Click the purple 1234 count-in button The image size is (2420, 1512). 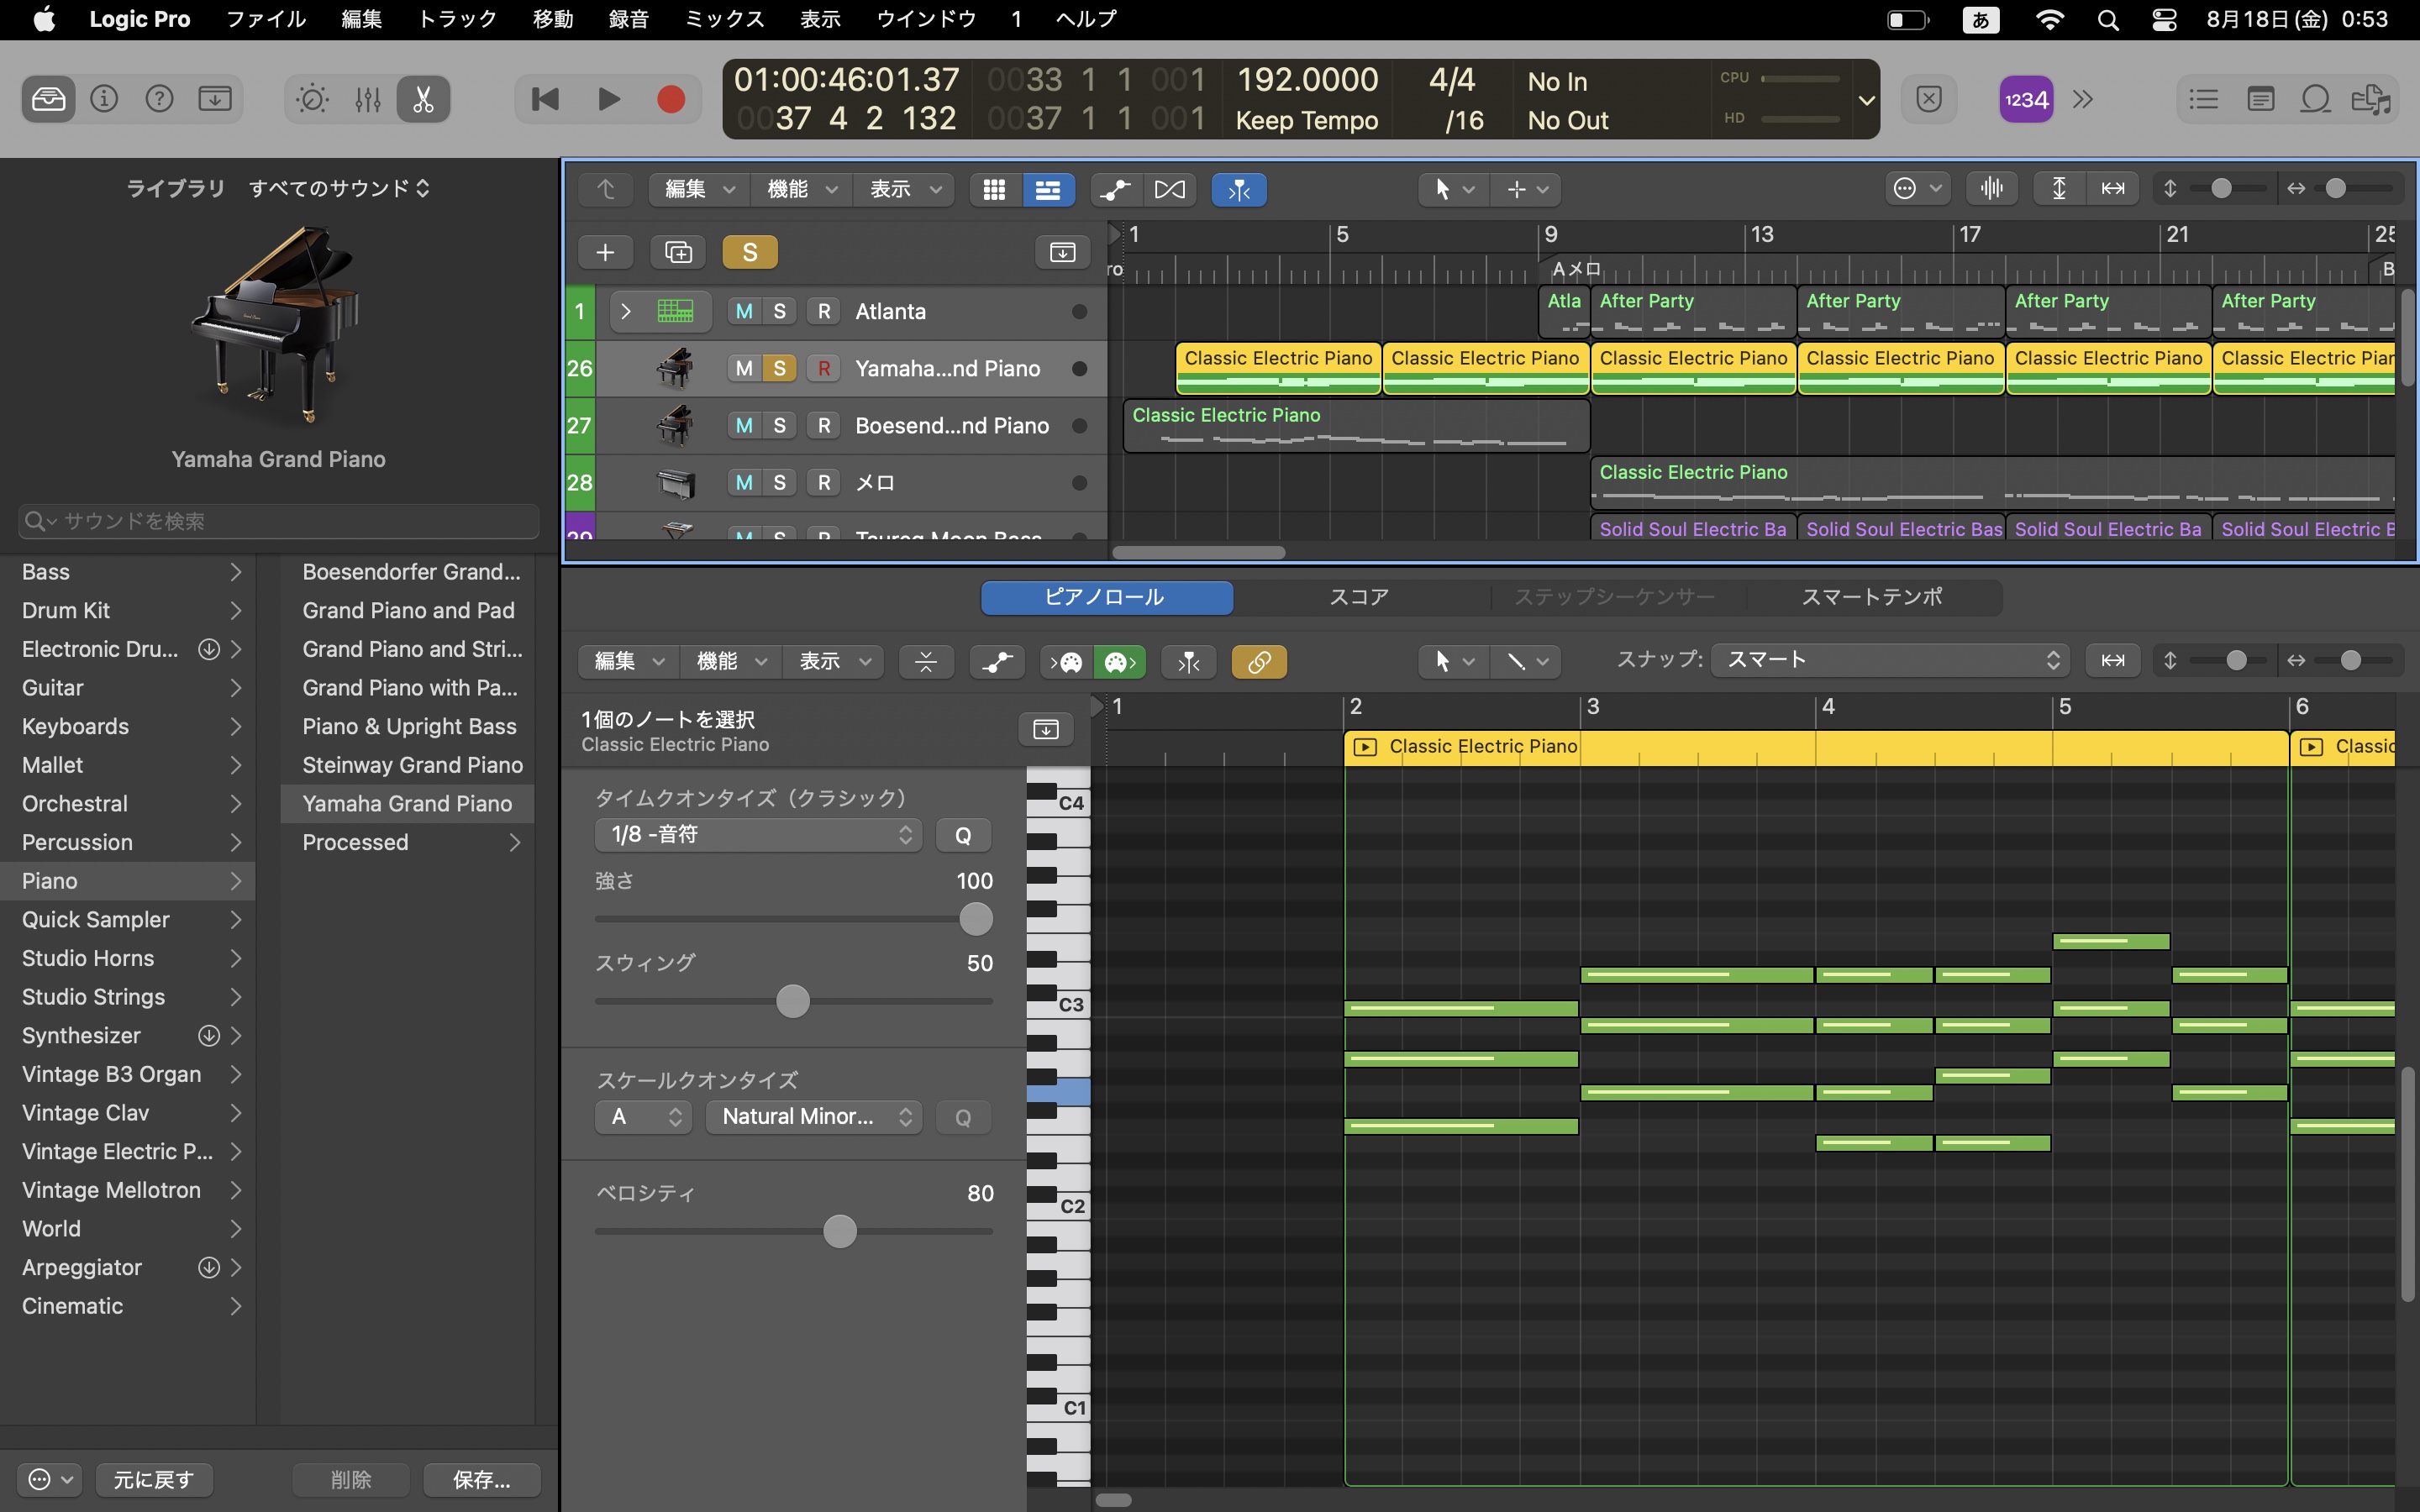tap(2026, 99)
